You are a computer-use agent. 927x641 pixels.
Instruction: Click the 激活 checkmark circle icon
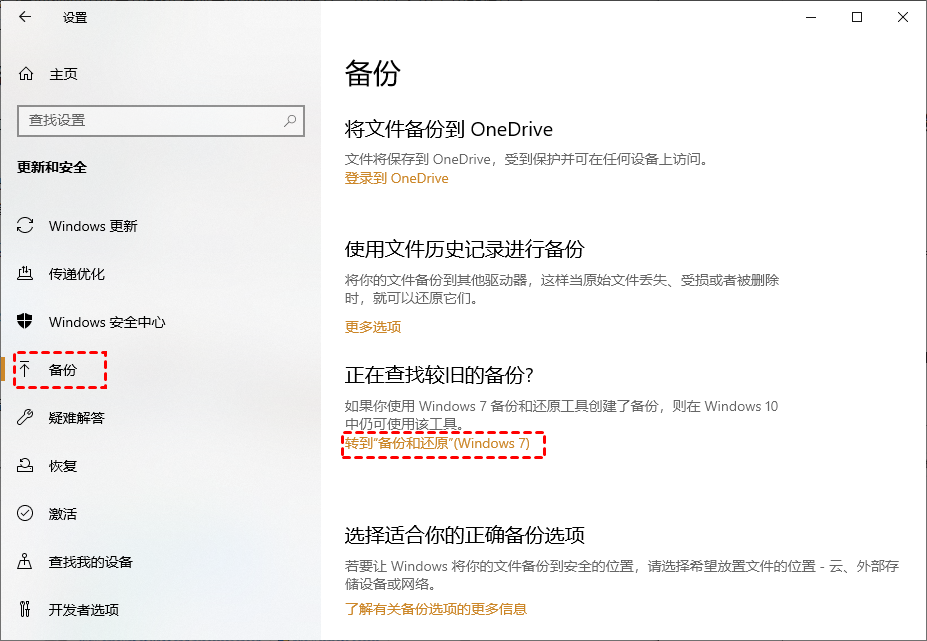pos(25,513)
